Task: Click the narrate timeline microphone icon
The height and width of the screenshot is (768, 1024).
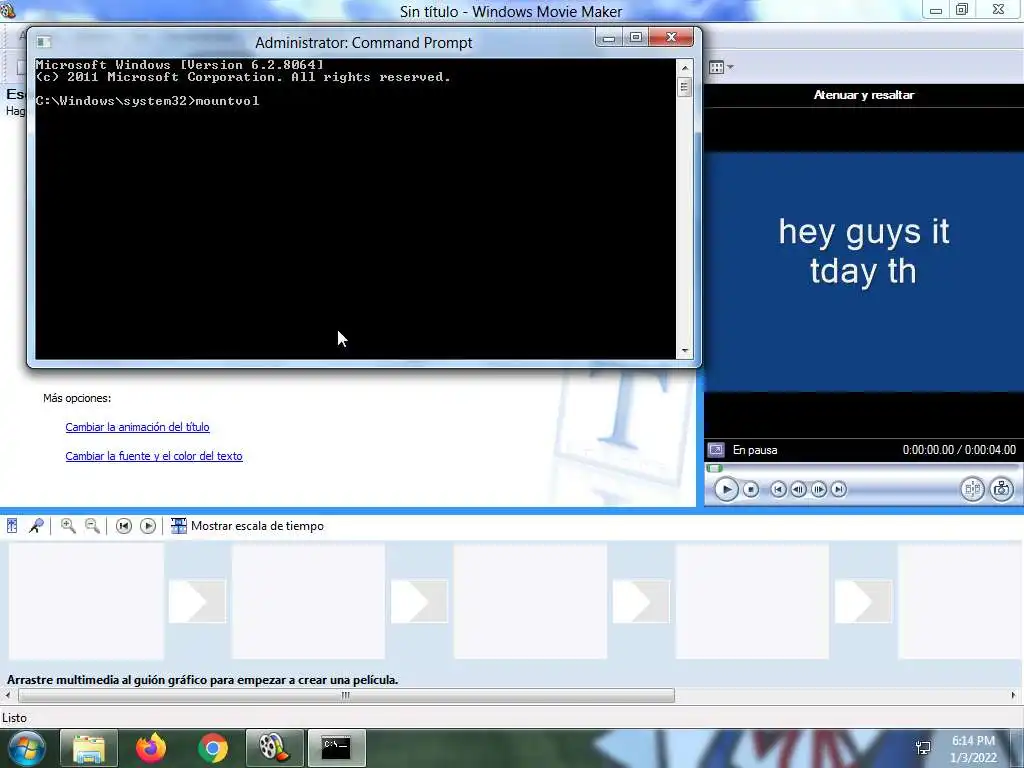Action: [37, 526]
